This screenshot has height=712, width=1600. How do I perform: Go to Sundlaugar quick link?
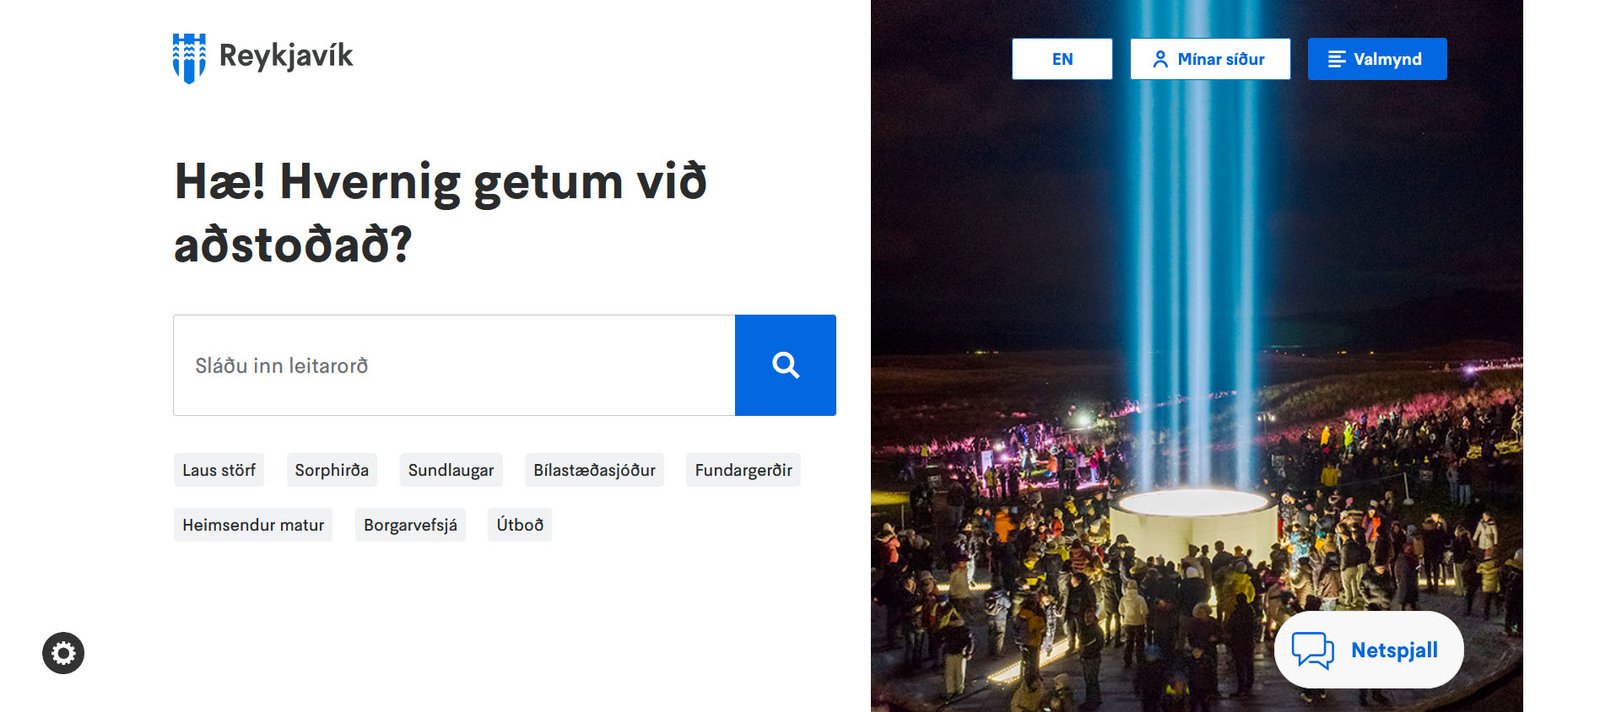(x=451, y=470)
